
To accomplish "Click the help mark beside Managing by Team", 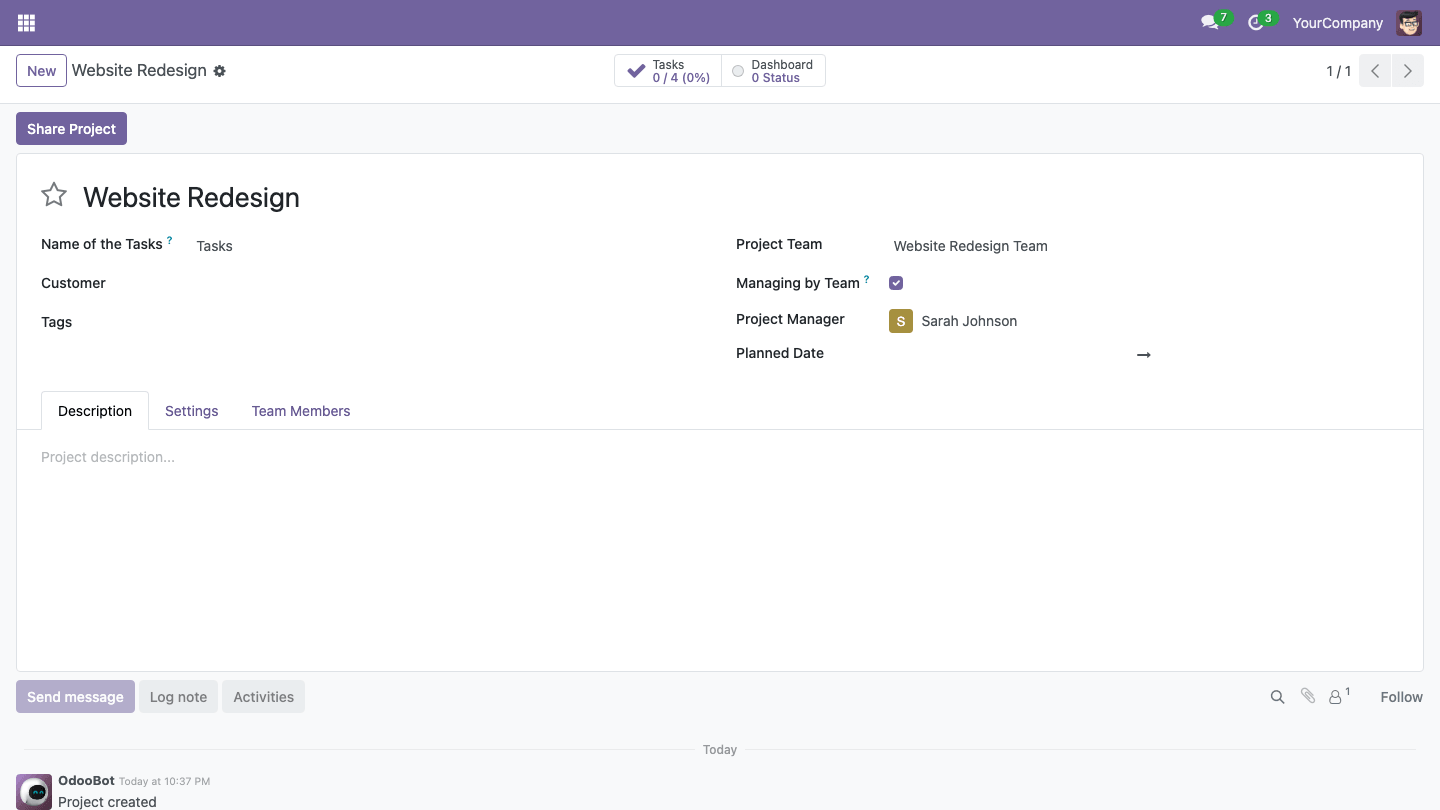I will pyautogui.click(x=866, y=279).
